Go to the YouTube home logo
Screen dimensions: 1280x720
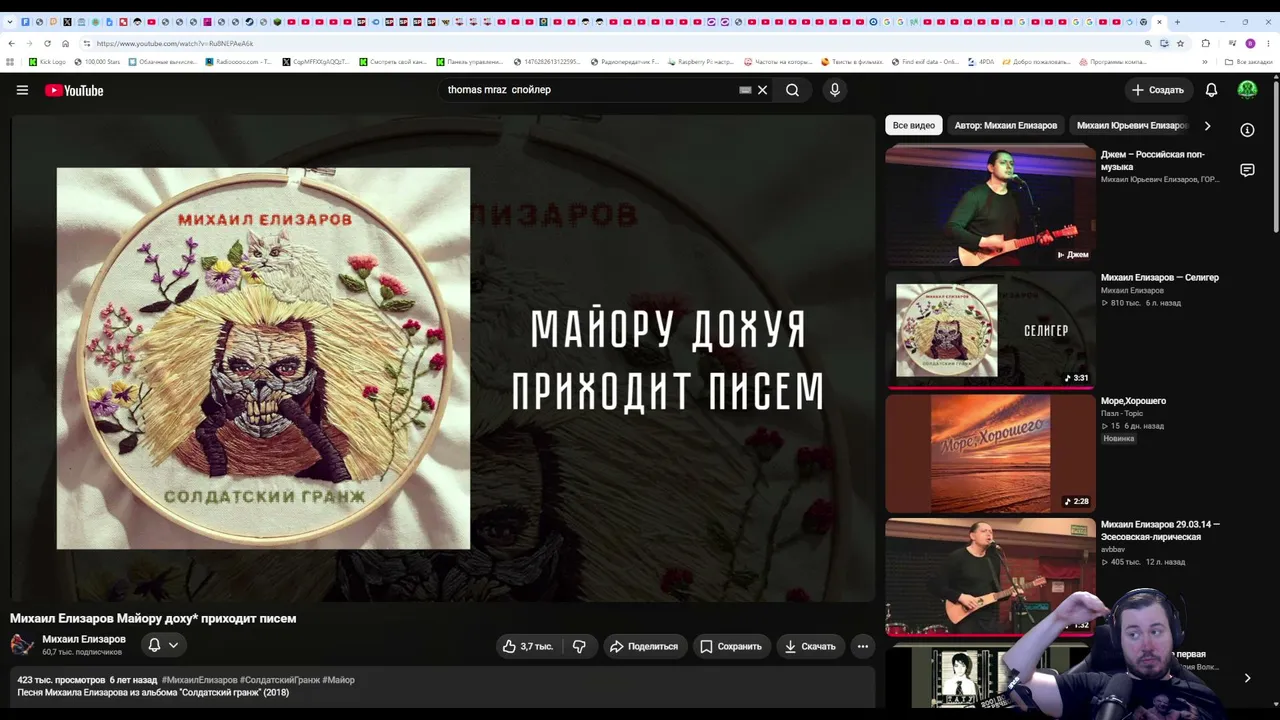coord(74,90)
